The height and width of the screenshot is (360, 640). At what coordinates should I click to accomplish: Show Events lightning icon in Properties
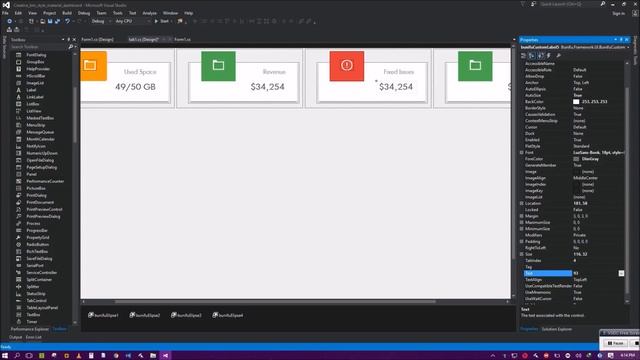click(x=549, y=56)
